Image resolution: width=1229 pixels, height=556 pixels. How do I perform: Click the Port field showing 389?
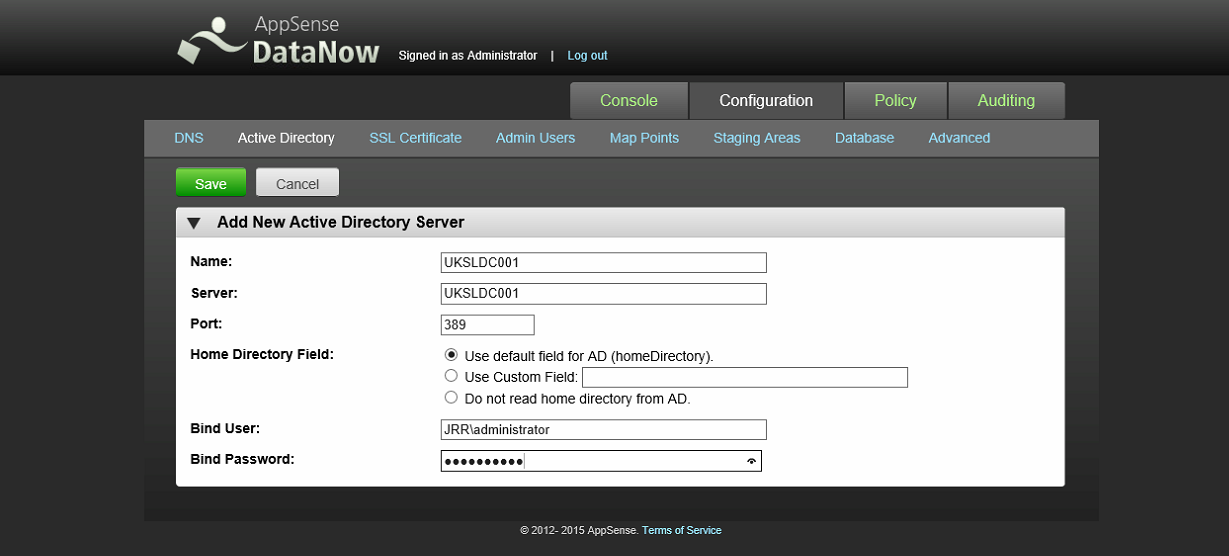pyautogui.click(x=487, y=325)
